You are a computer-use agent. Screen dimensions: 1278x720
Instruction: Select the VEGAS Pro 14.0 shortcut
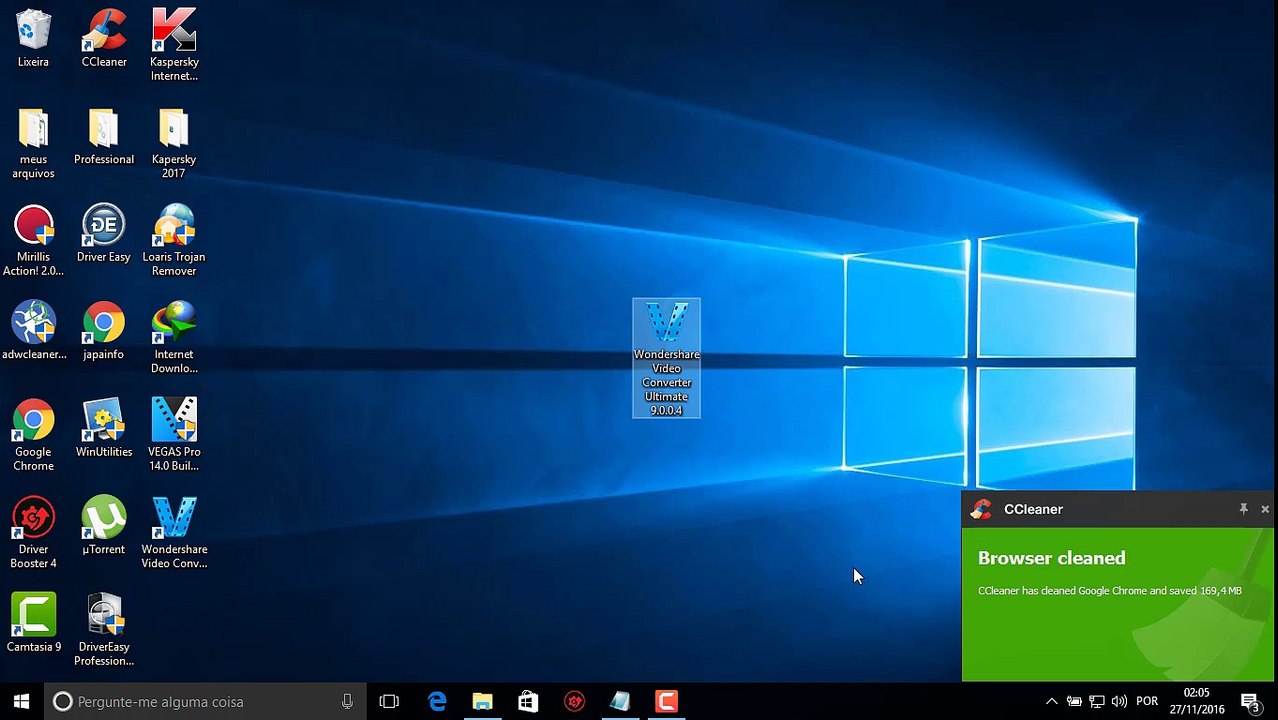click(x=174, y=435)
